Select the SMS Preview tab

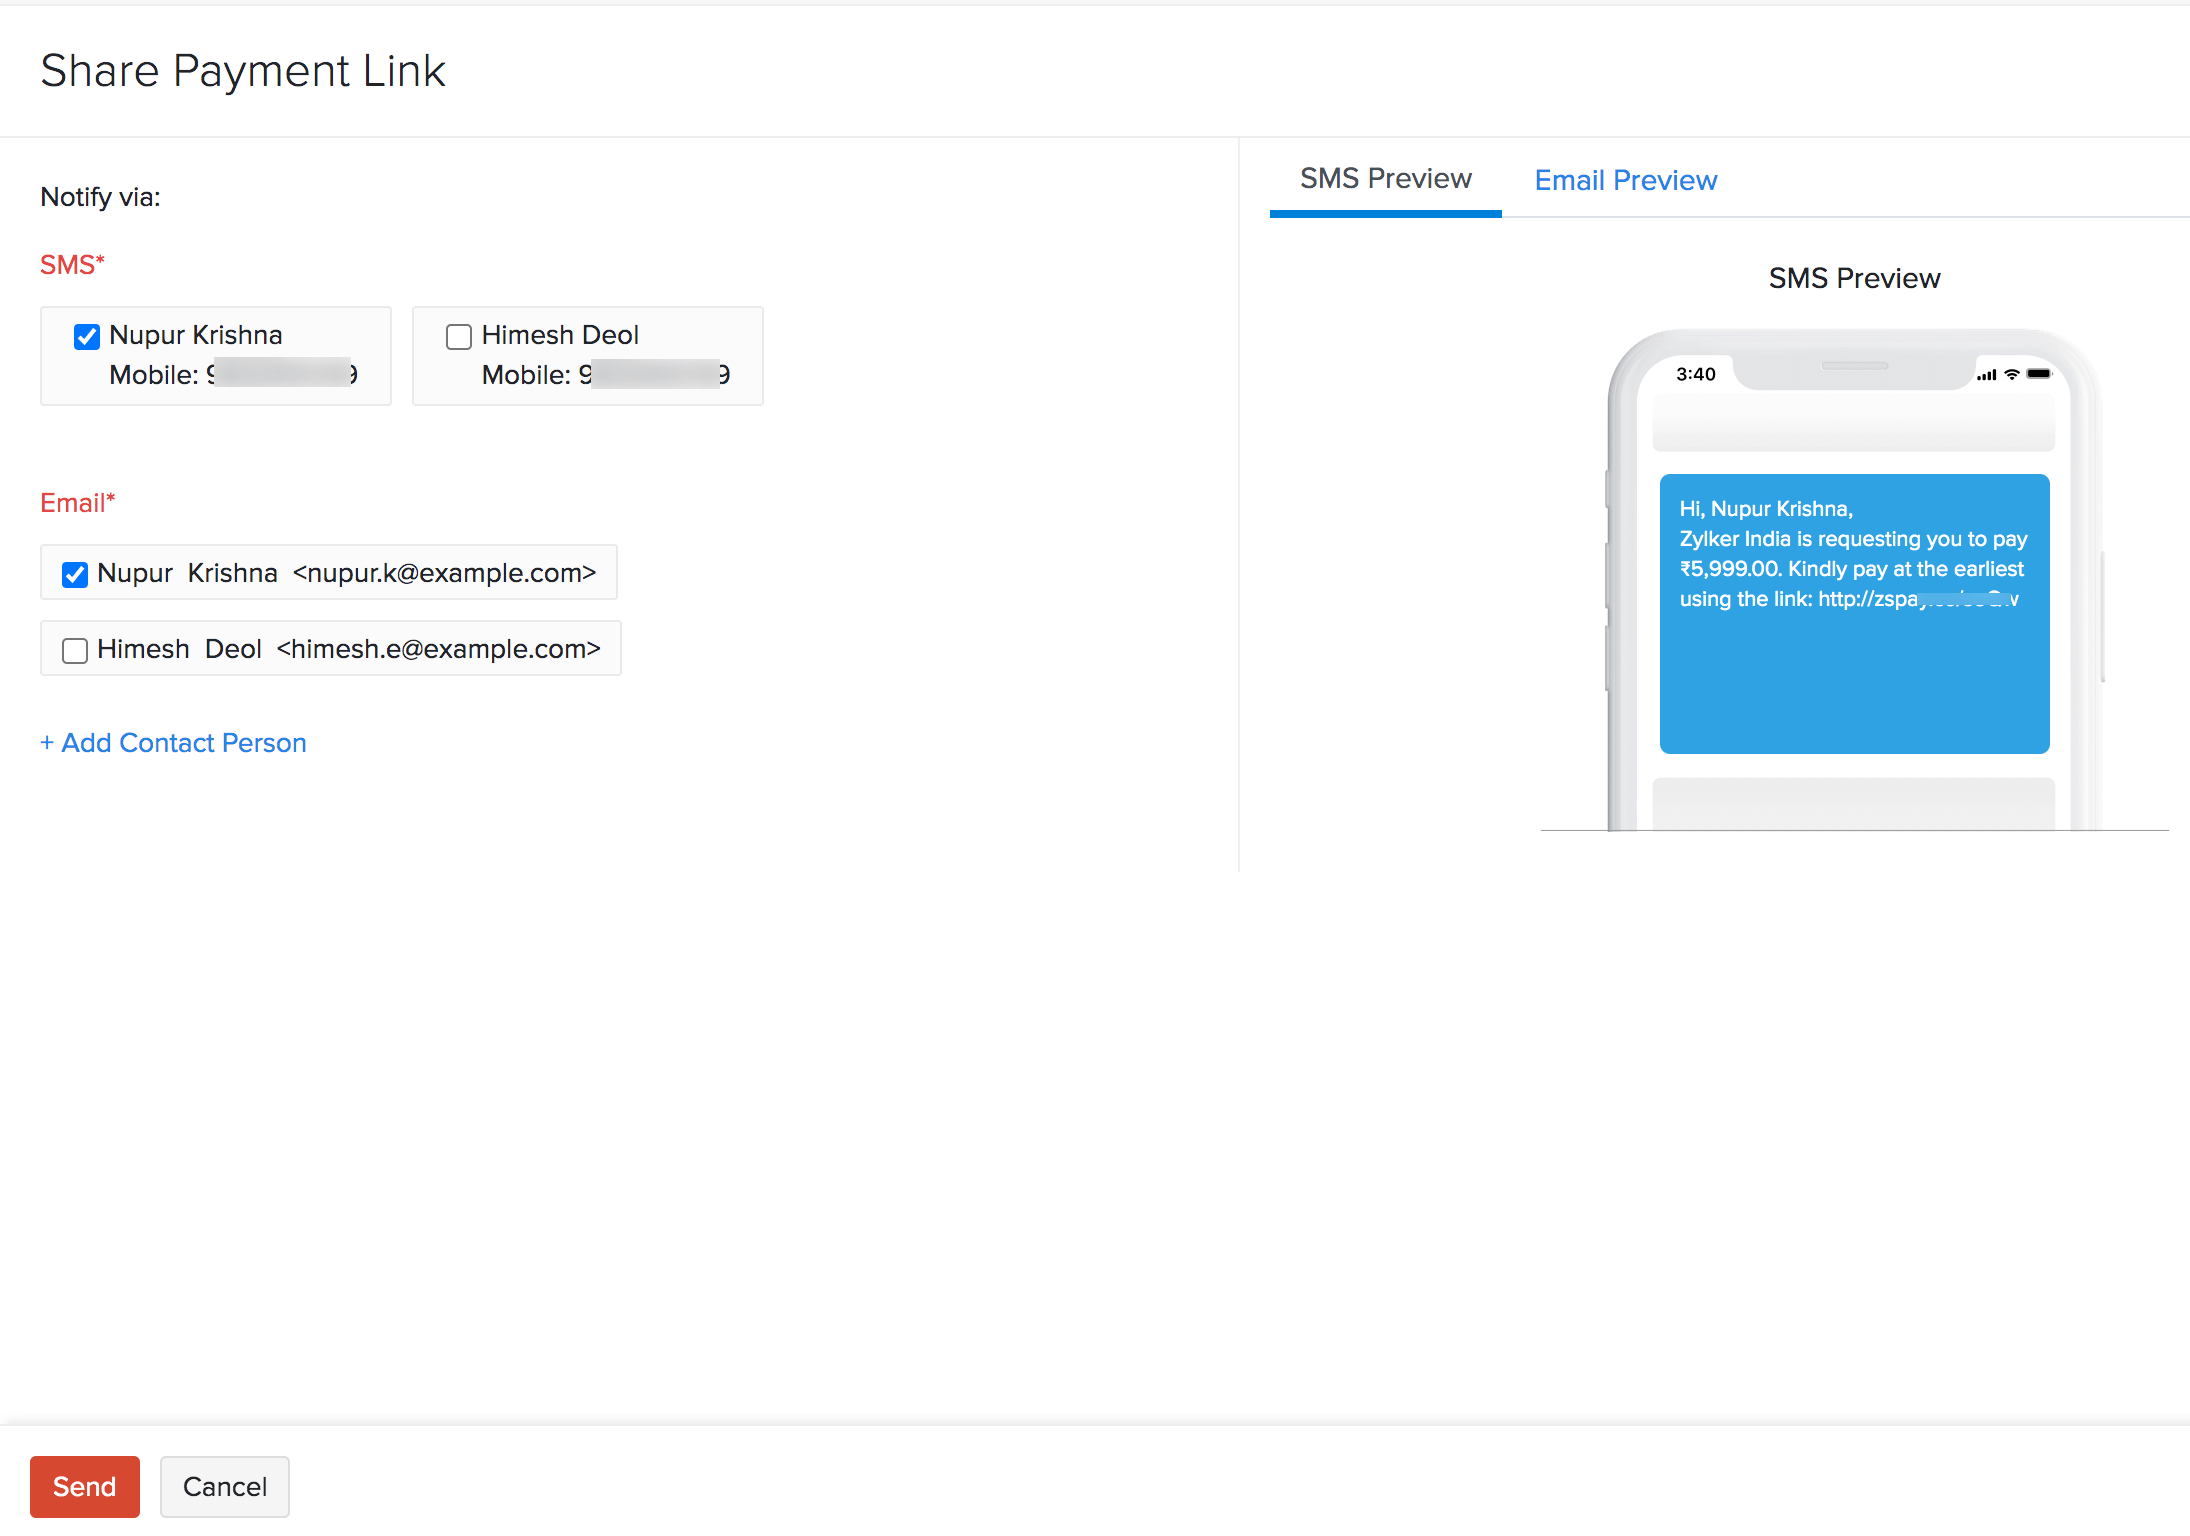tap(1385, 179)
